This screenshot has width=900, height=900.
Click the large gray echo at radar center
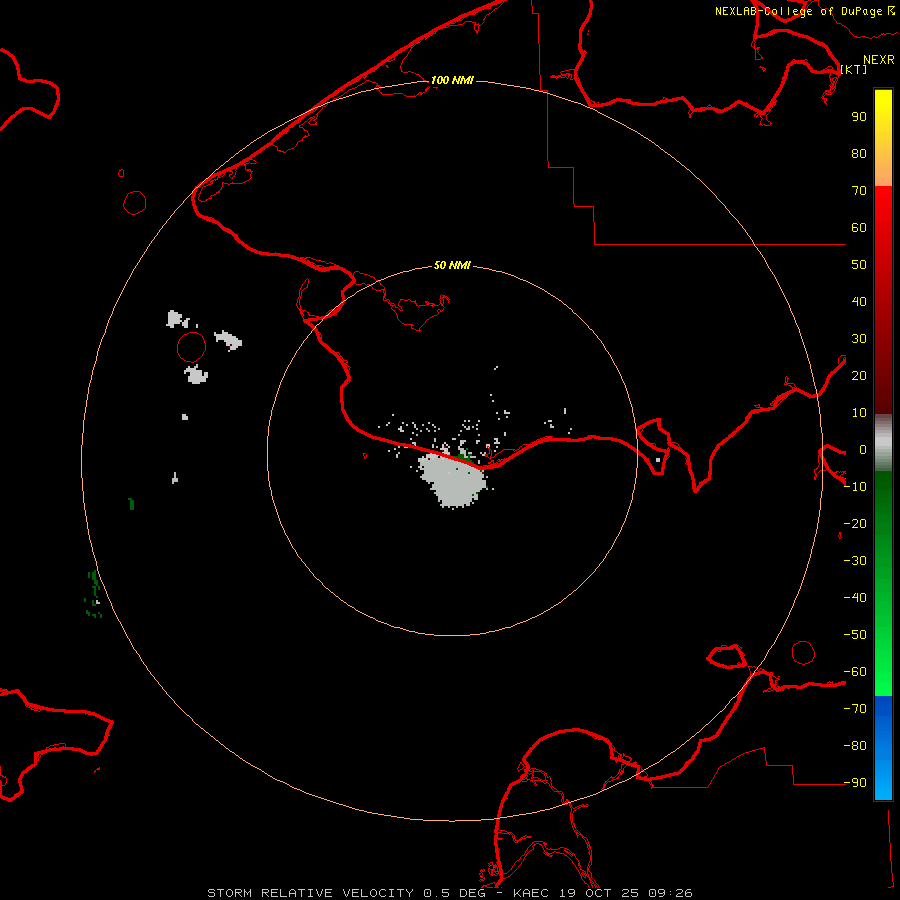click(453, 481)
